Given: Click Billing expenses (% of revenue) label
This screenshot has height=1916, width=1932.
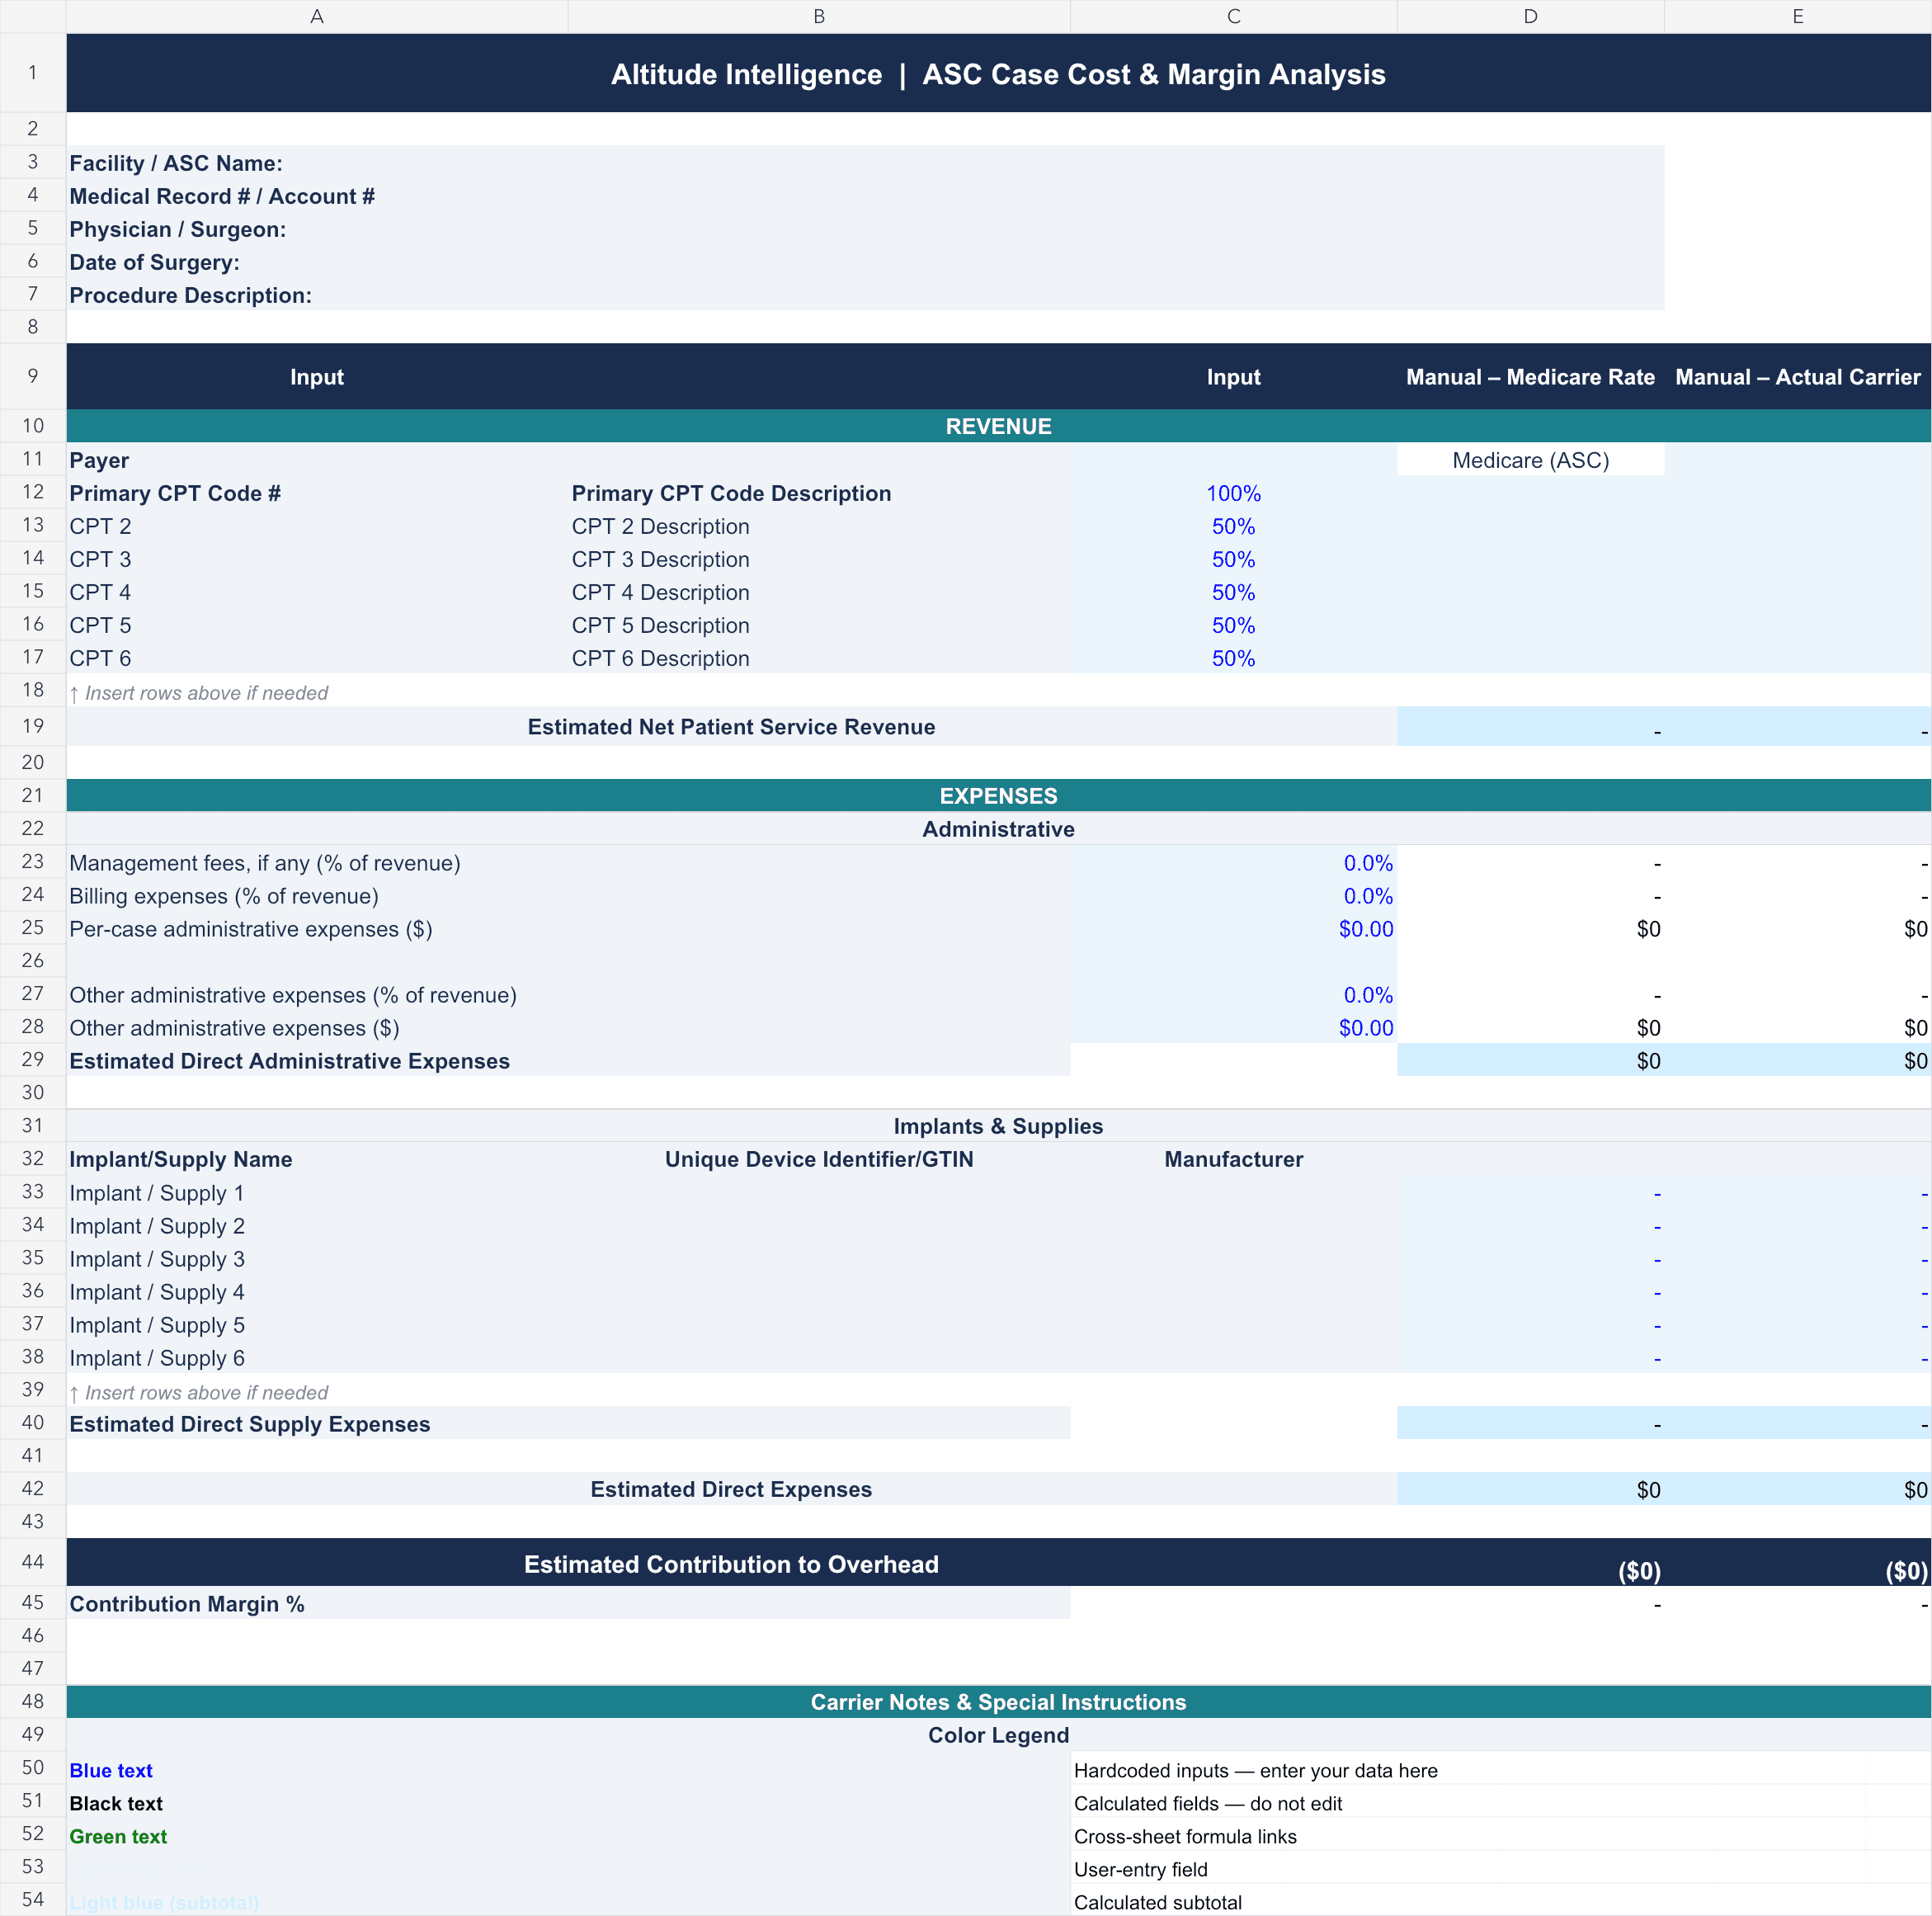Looking at the screenshot, I should point(224,896).
